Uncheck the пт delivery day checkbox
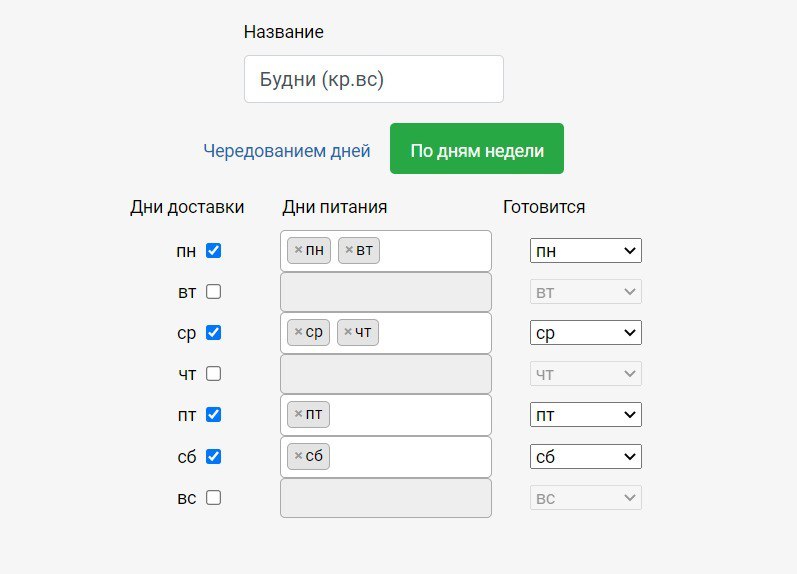Screen dimensions: 797x574 coord(213,415)
